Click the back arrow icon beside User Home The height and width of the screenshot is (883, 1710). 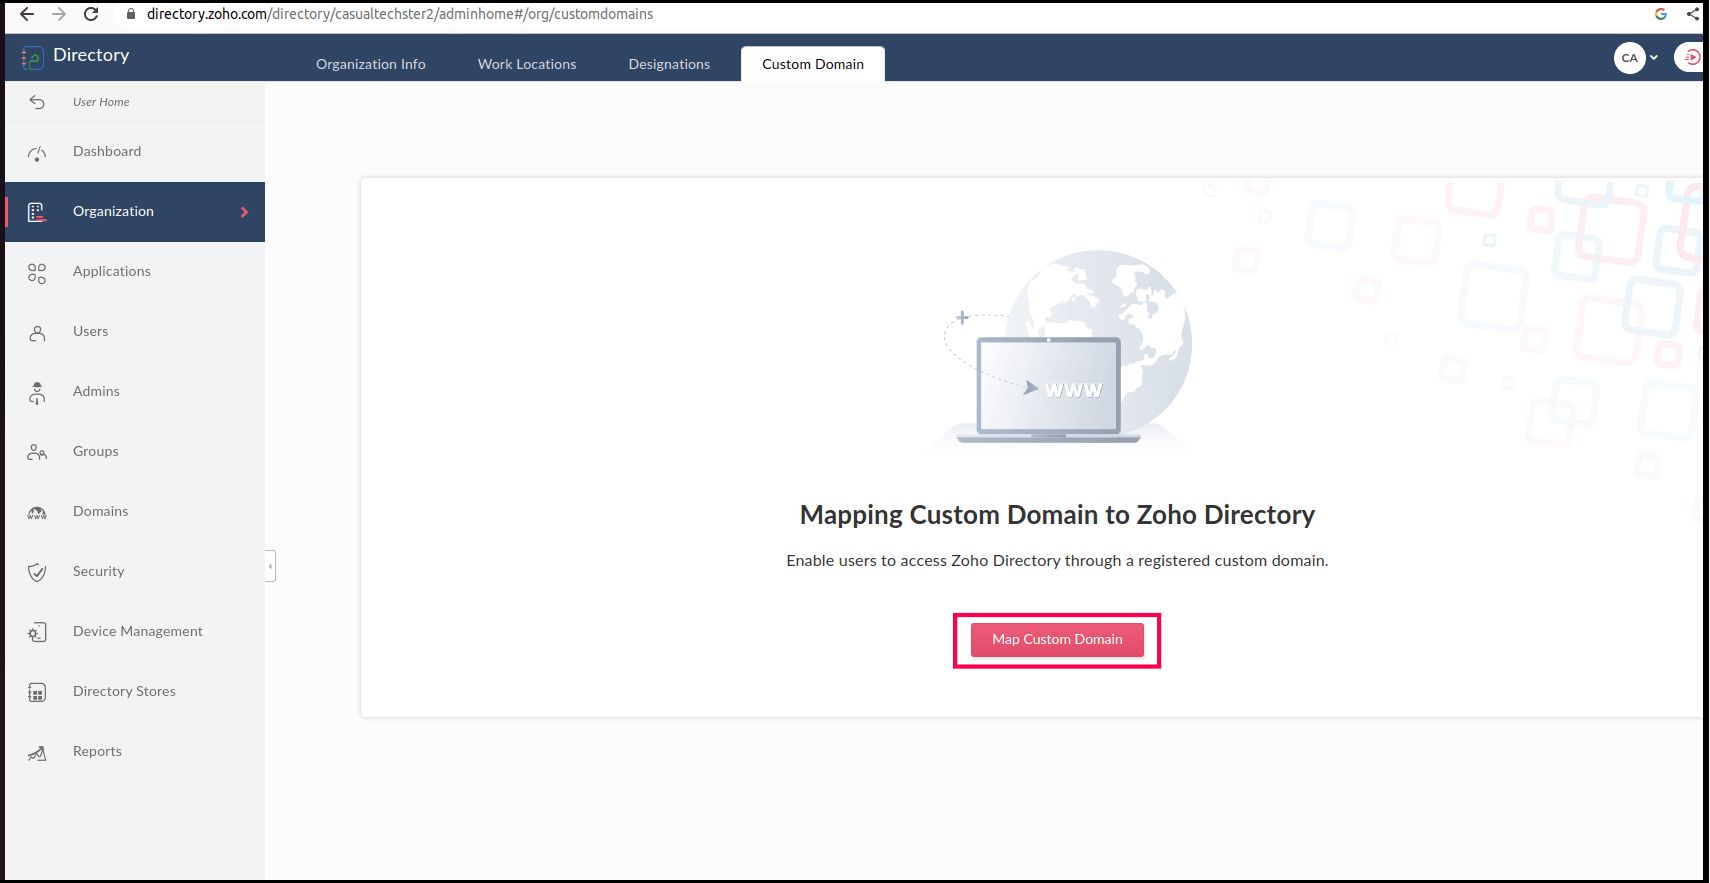pyautogui.click(x=37, y=102)
